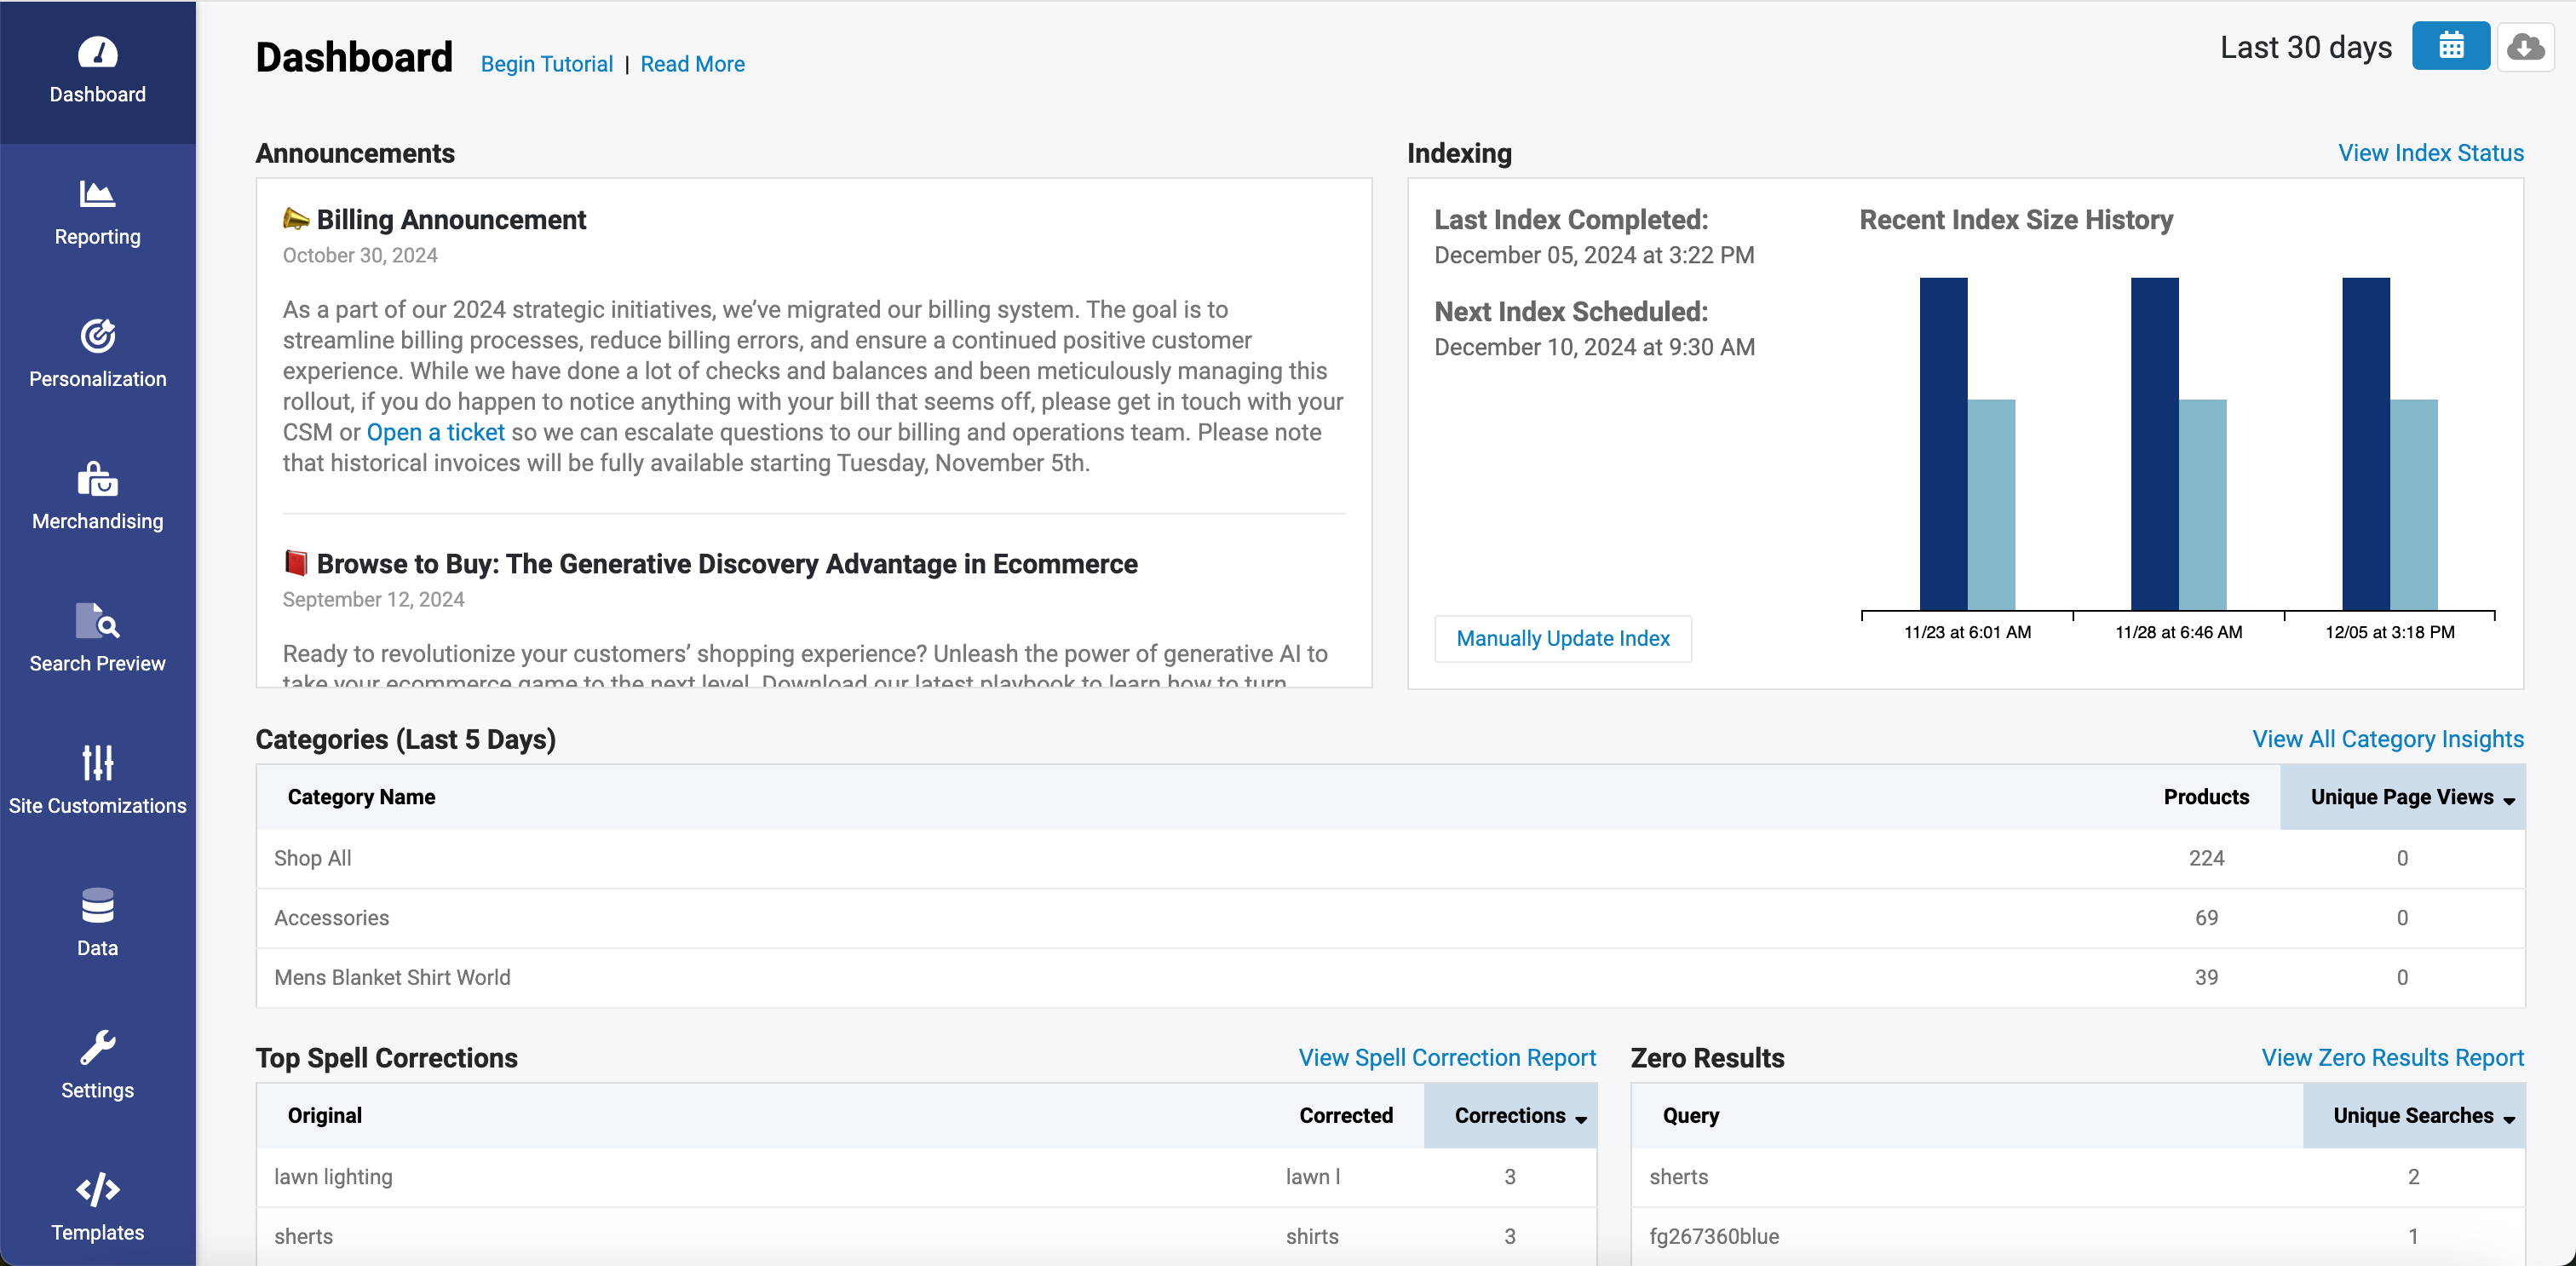Sort by Corrections column arrow
Image resolution: width=2576 pixels, height=1266 pixels.
point(1580,1118)
